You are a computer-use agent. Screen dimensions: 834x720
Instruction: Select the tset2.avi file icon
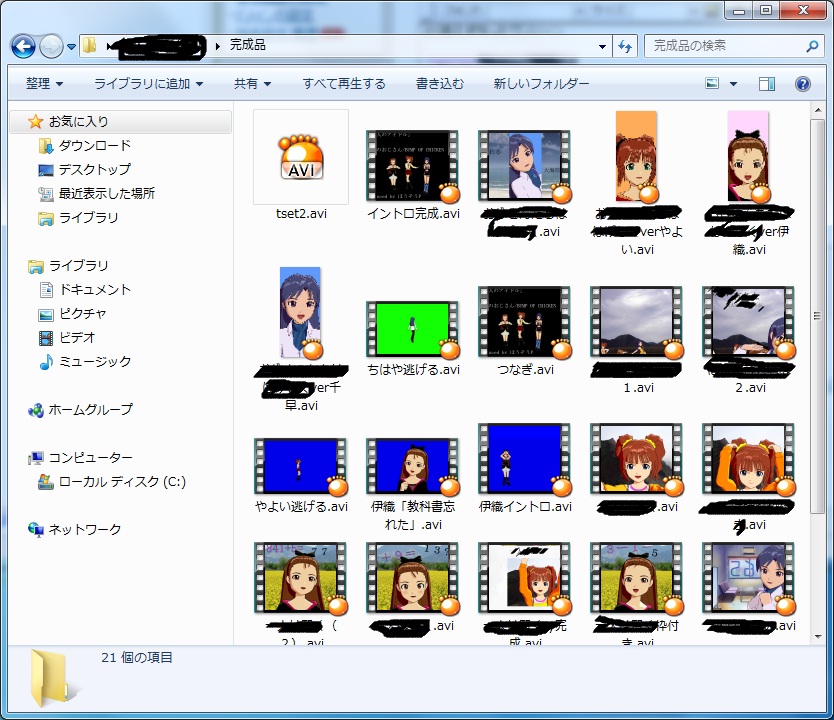[301, 157]
